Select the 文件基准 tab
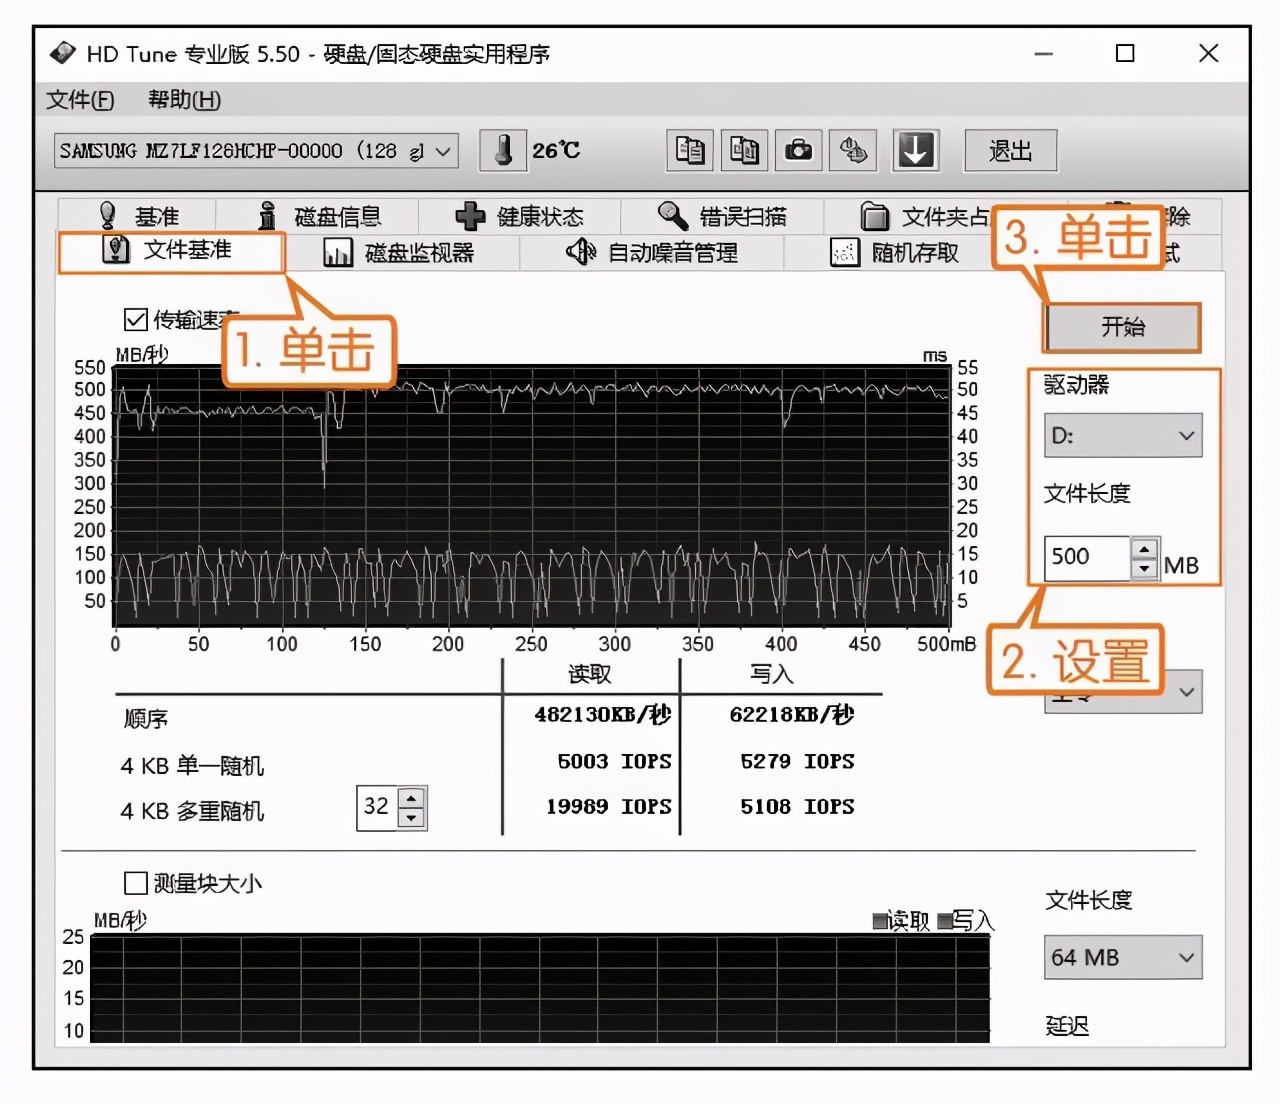 [172, 251]
